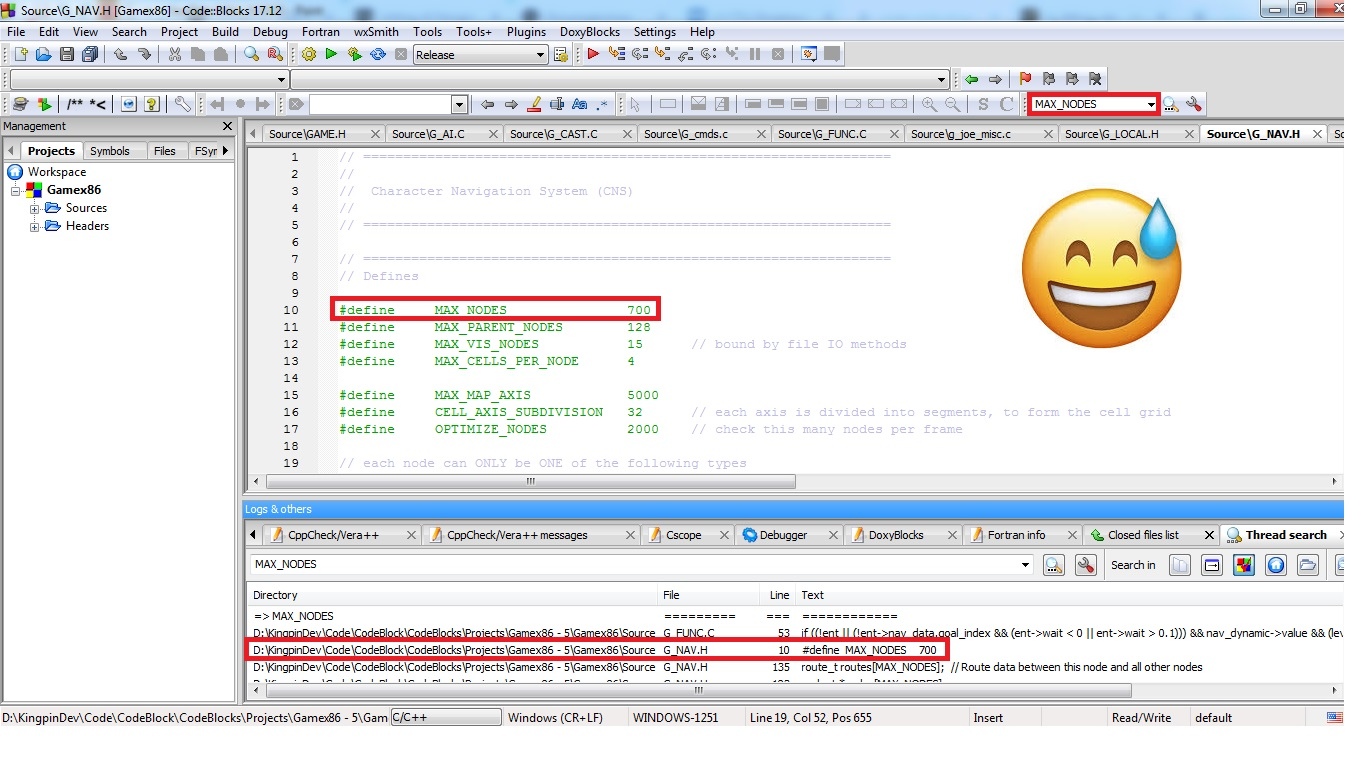The height and width of the screenshot is (768, 1366).
Task: Click the Replace toolbar icon
Action: point(275,54)
